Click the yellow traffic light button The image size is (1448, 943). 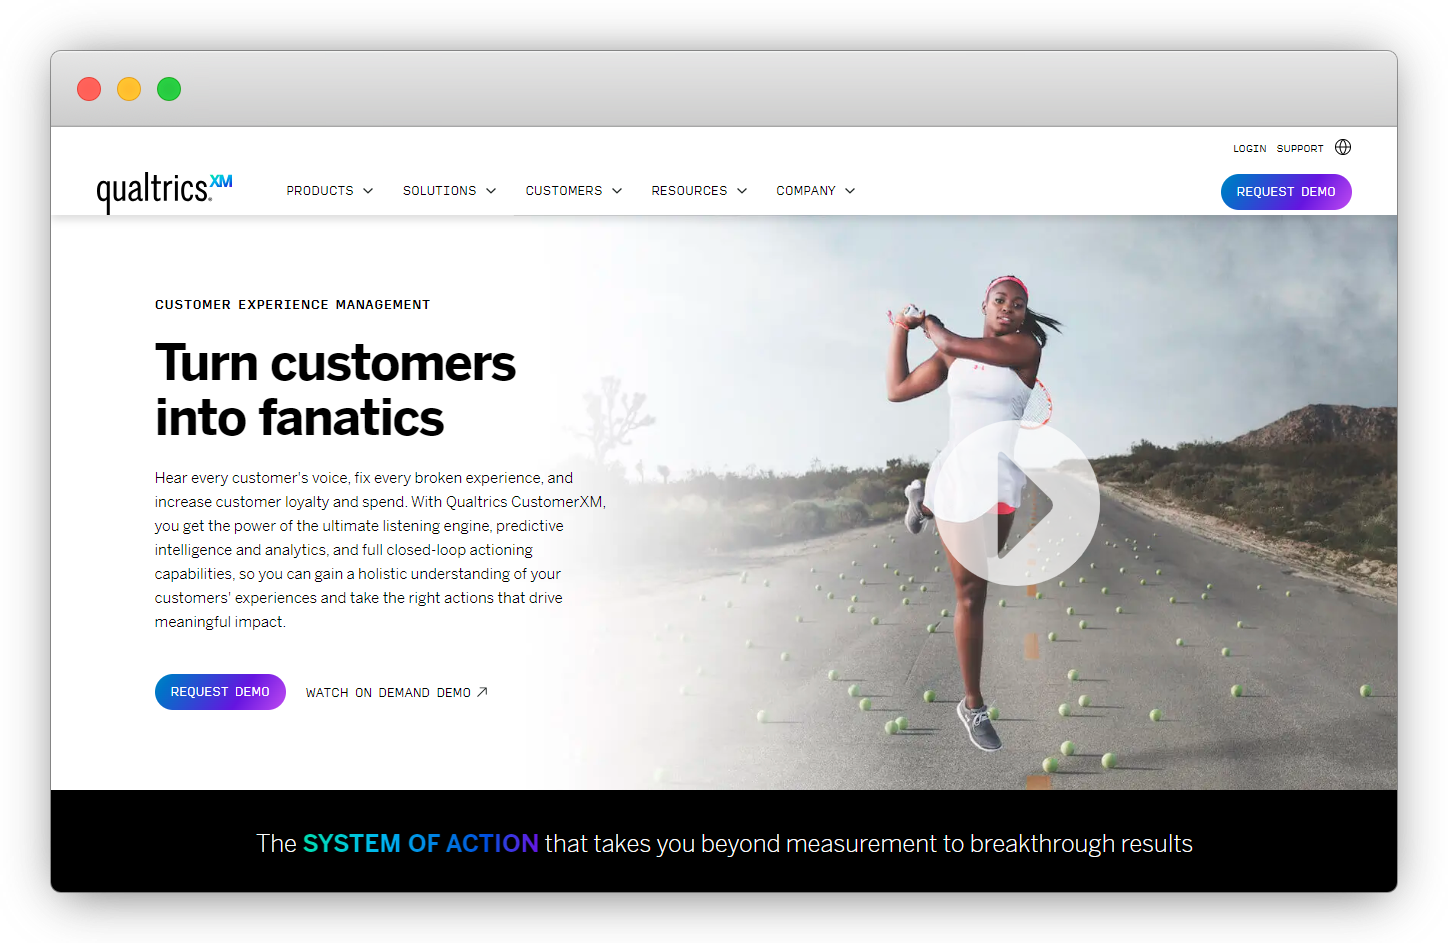pos(129,88)
